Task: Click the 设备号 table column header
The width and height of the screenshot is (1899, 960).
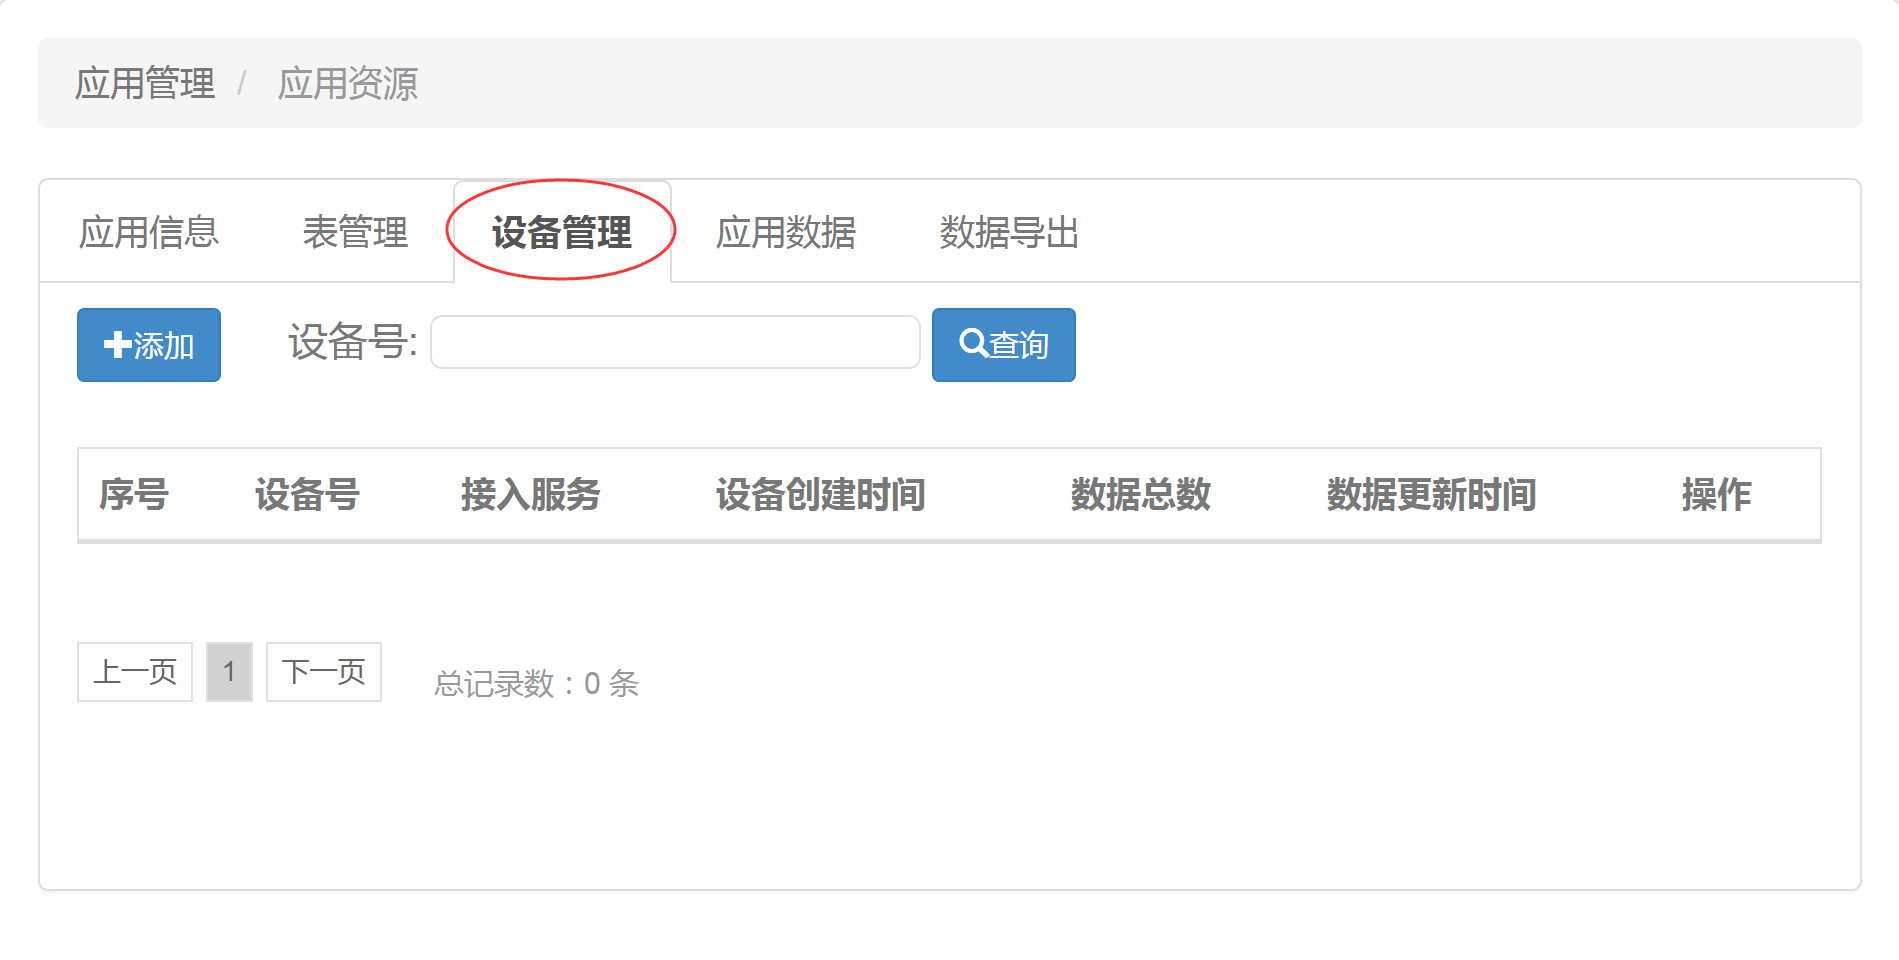Action: (x=307, y=494)
